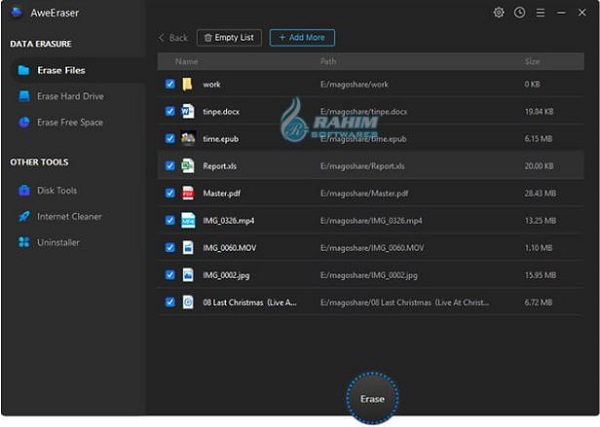
Task: Select the Report.xls row
Action: [x=370, y=166]
